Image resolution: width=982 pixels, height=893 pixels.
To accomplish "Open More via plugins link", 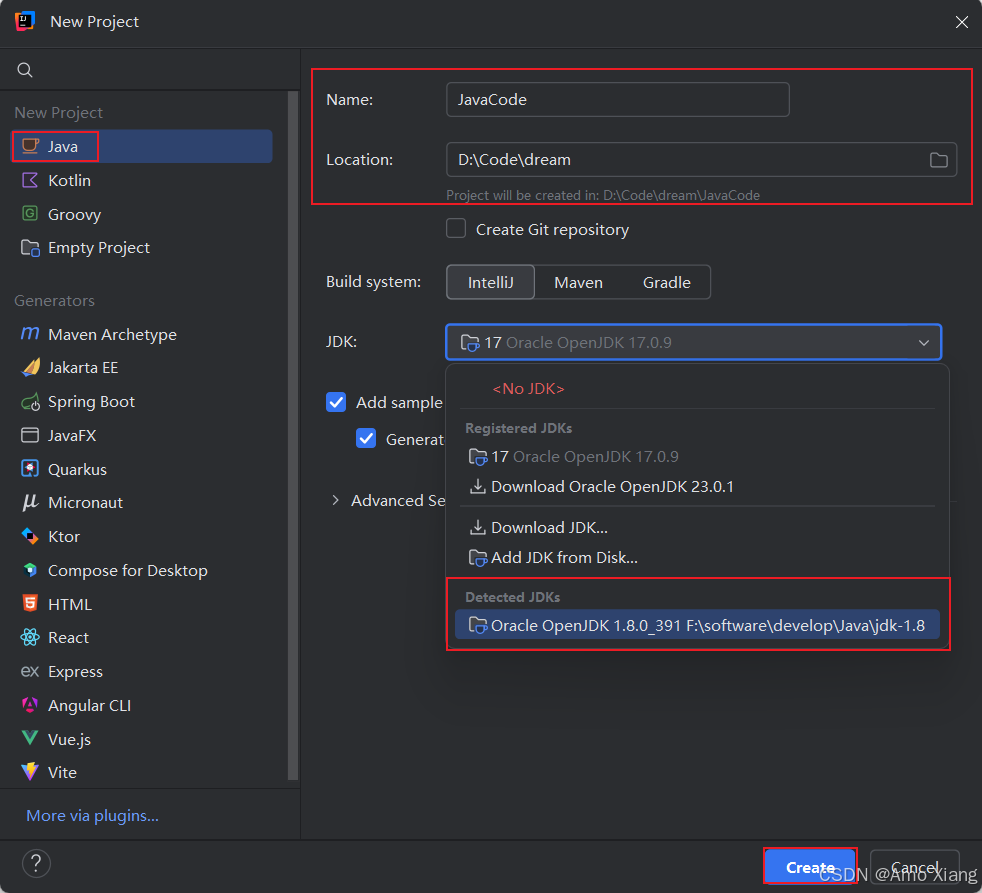I will pos(92,816).
